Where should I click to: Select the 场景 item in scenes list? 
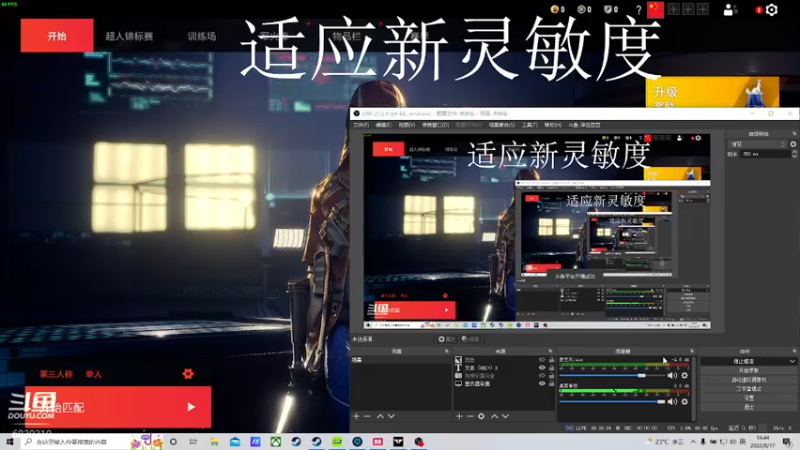point(401,360)
